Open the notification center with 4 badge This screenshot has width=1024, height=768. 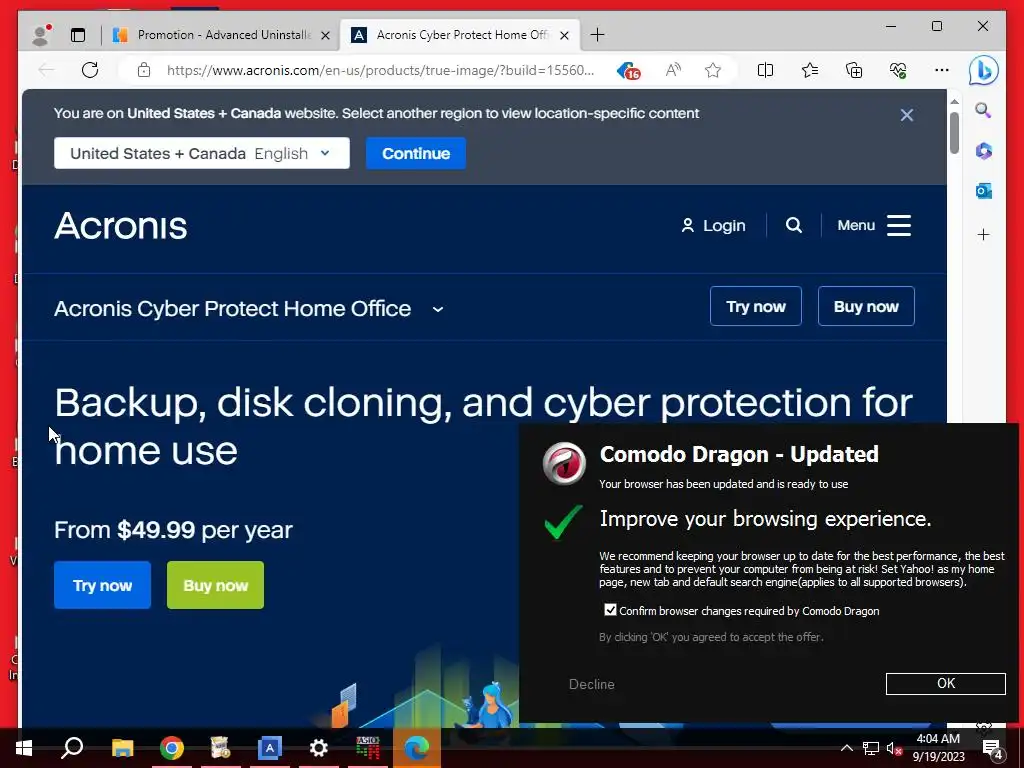pos(993,748)
